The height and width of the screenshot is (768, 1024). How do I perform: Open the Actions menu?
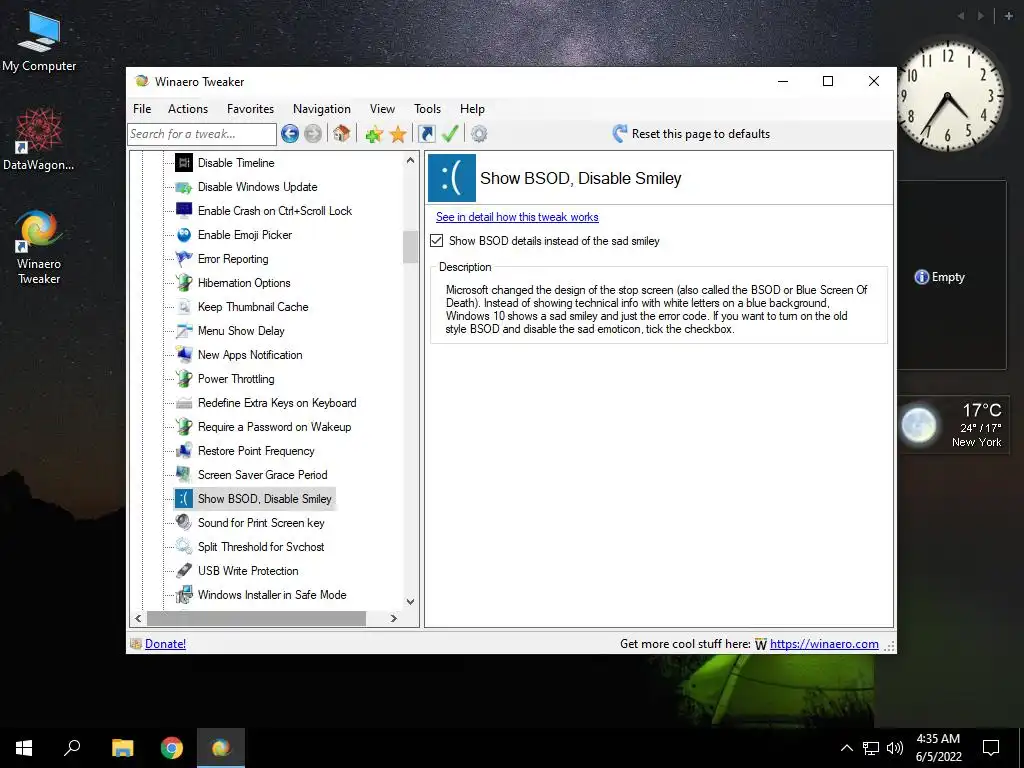pyautogui.click(x=187, y=109)
